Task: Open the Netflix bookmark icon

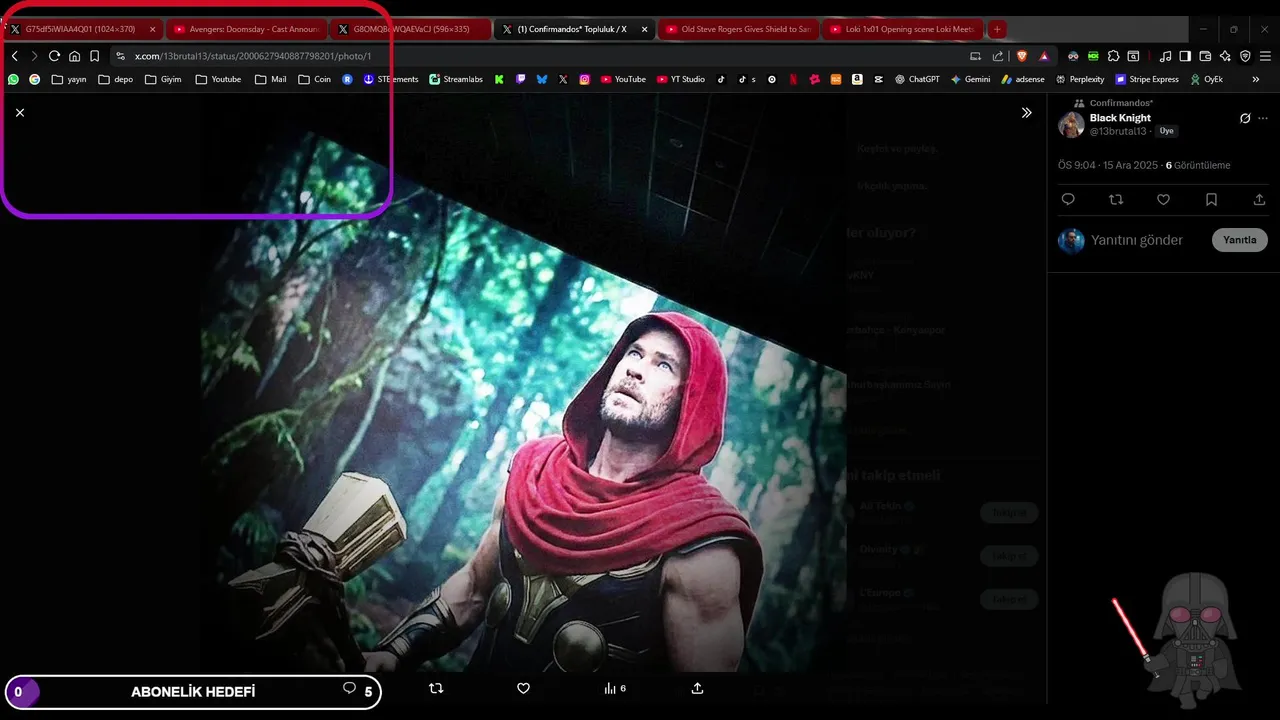Action: (793, 79)
